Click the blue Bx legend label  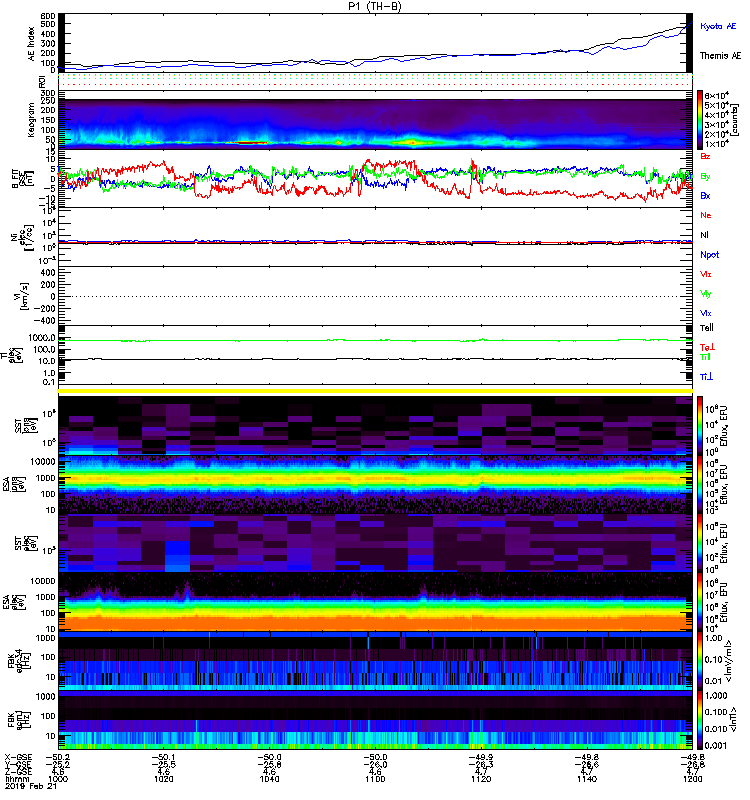(x=705, y=196)
